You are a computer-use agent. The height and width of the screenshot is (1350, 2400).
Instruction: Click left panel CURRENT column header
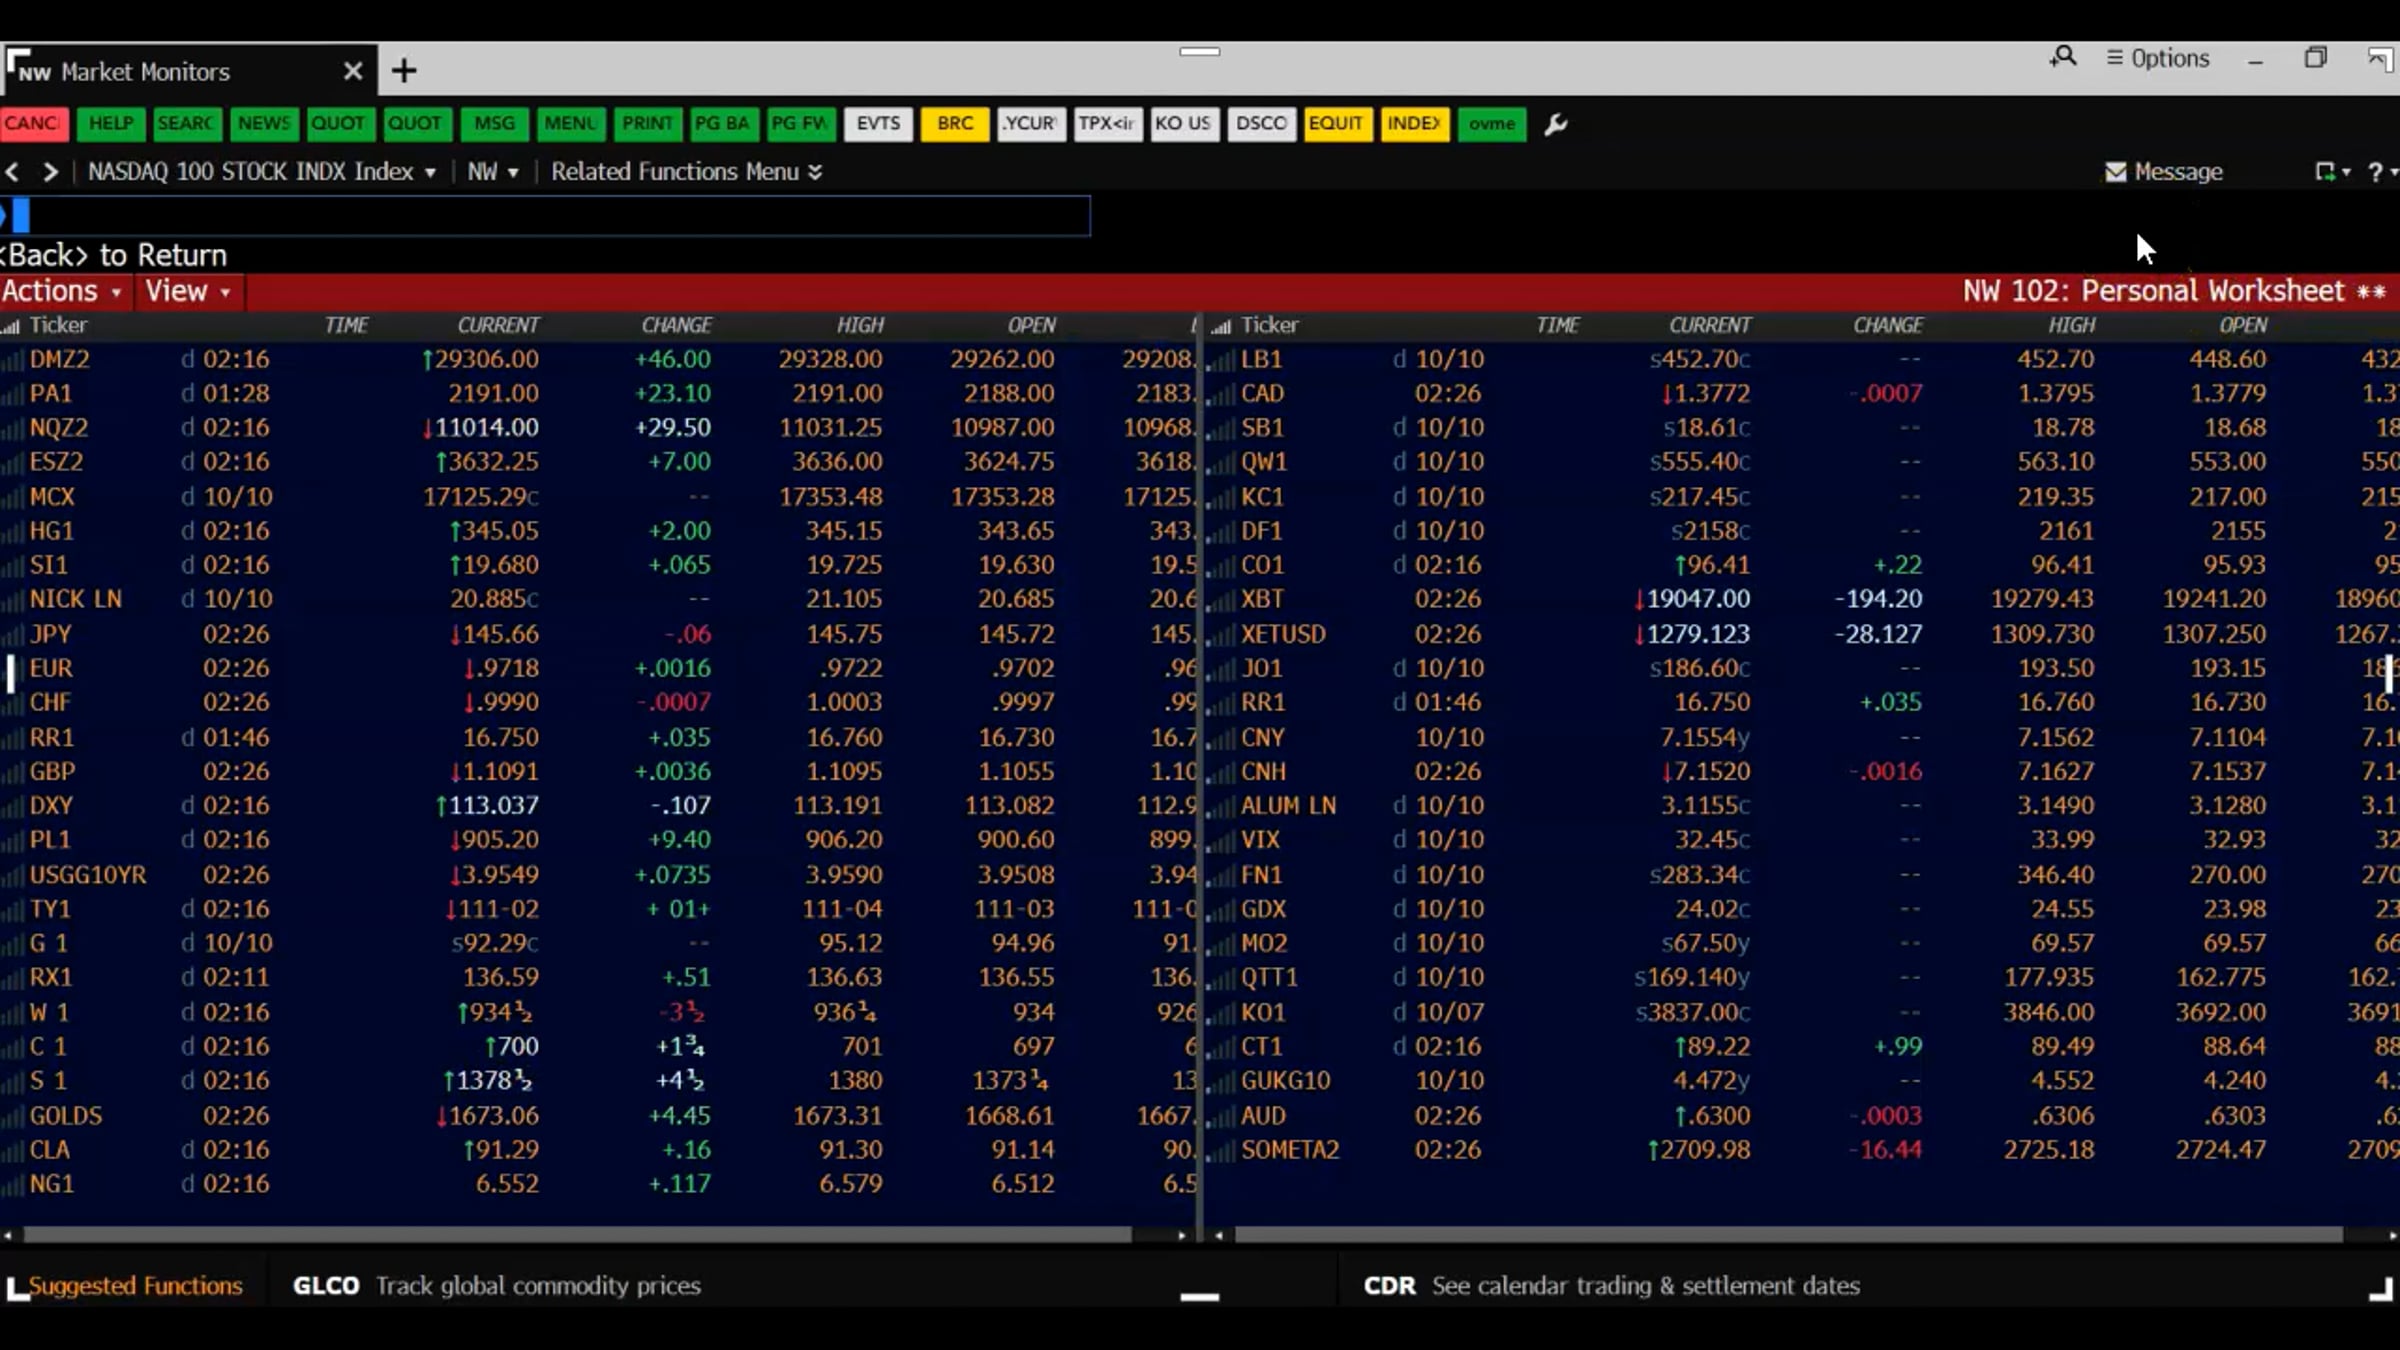point(498,325)
